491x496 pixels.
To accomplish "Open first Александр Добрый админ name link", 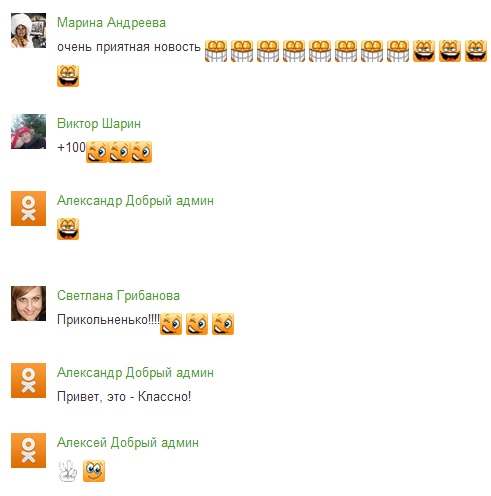I will (135, 201).
